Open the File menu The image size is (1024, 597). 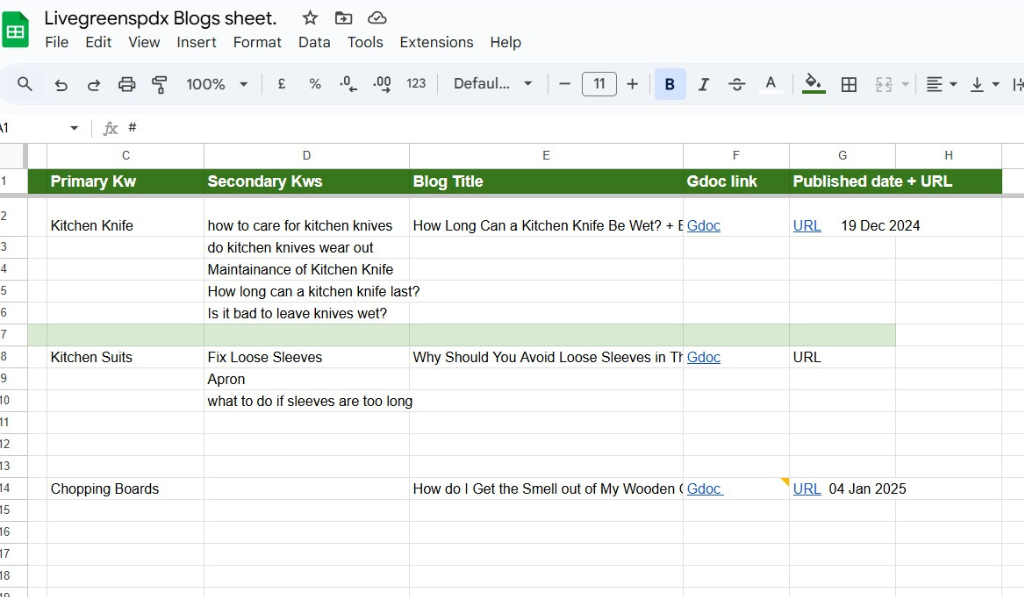click(x=57, y=42)
